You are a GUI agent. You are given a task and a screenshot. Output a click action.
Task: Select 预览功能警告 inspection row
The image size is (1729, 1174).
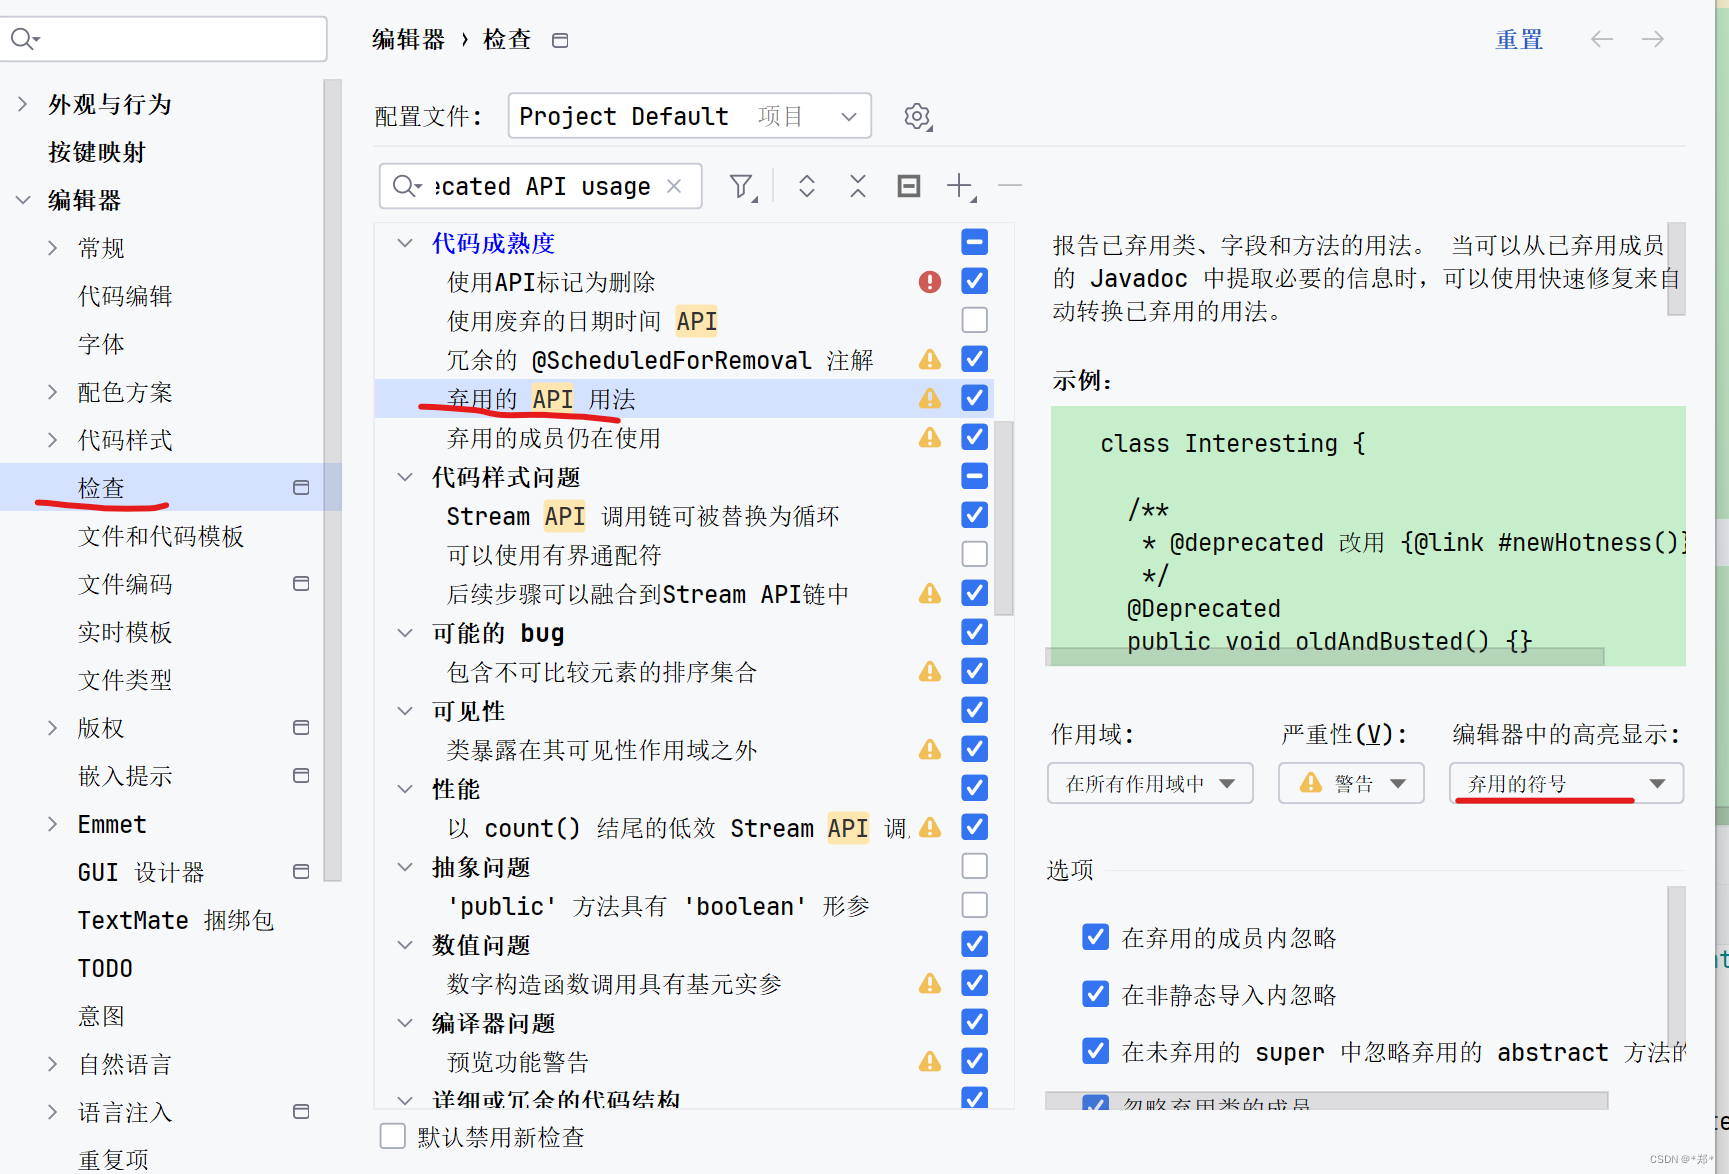(x=684, y=1062)
